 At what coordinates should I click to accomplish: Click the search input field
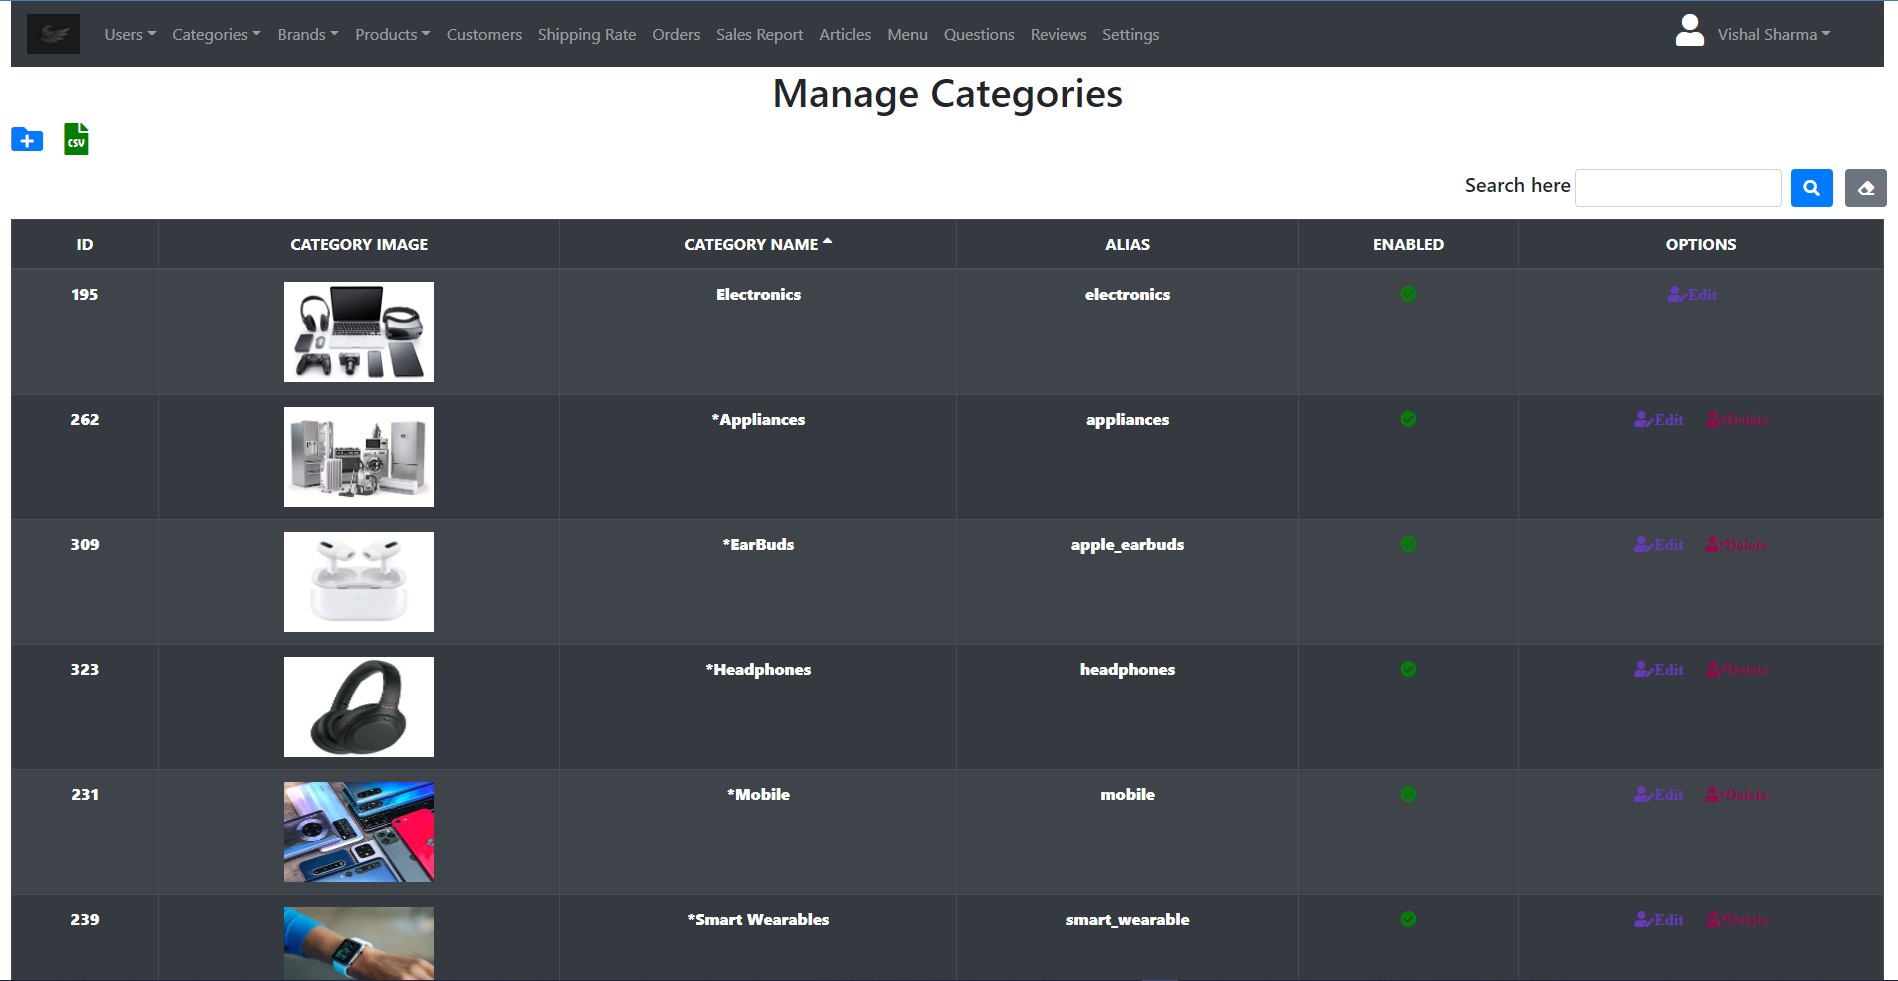click(1677, 188)
